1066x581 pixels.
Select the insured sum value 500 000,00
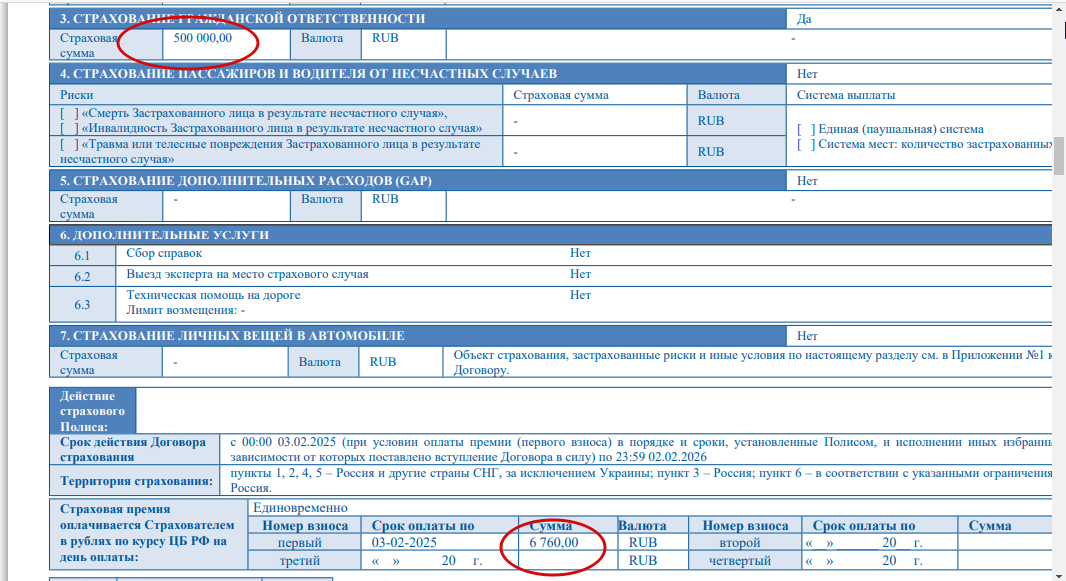pyautogui.click(x=203, y=38)
